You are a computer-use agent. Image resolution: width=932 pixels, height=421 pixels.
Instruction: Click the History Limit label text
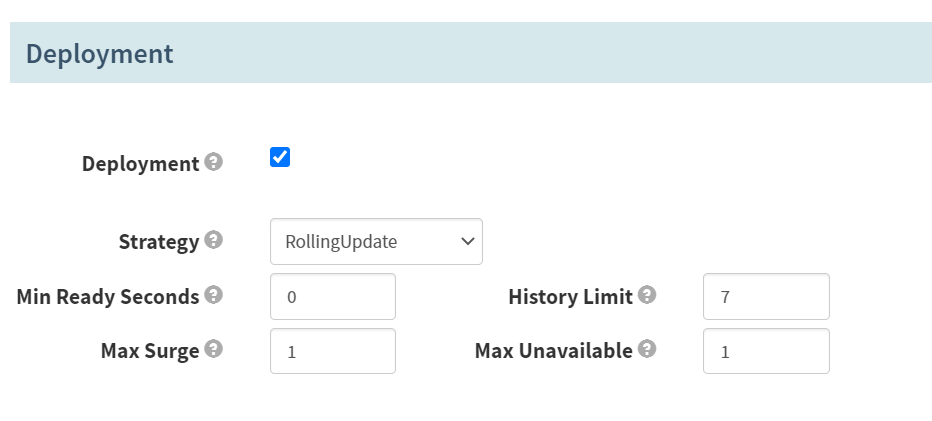tap(571, 297)
